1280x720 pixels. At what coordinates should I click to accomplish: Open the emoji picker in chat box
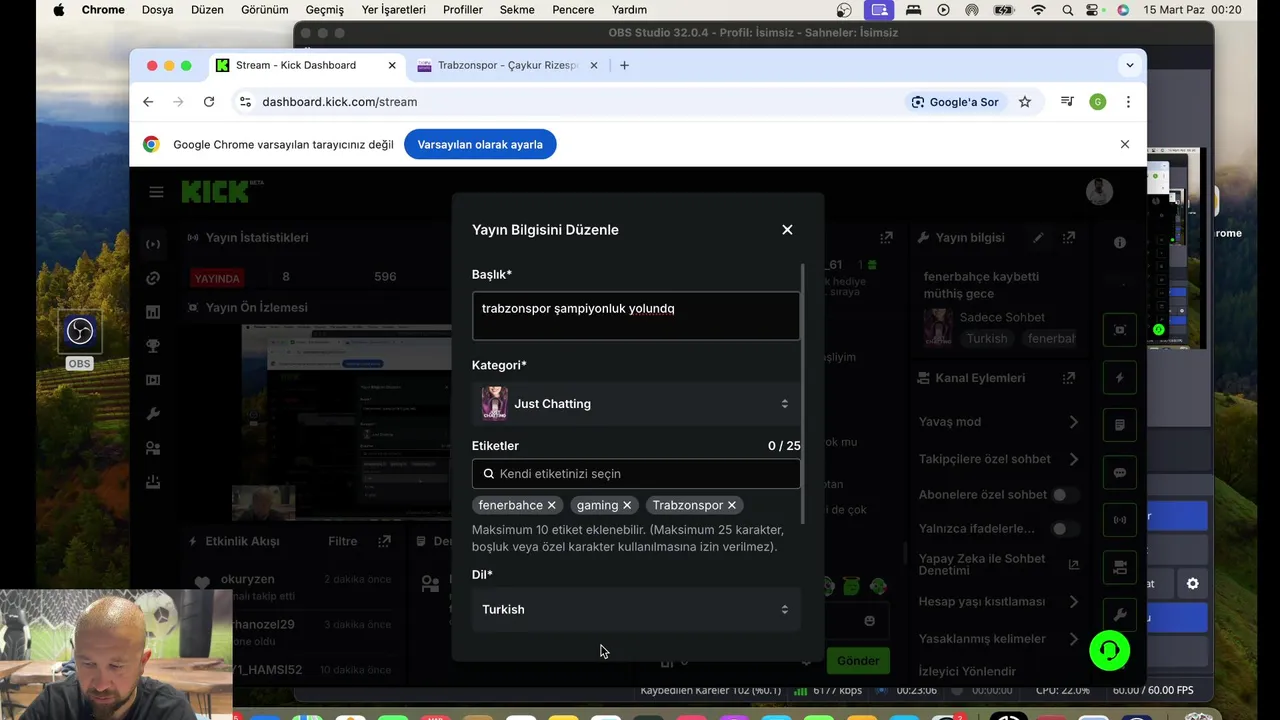[869, 621]
